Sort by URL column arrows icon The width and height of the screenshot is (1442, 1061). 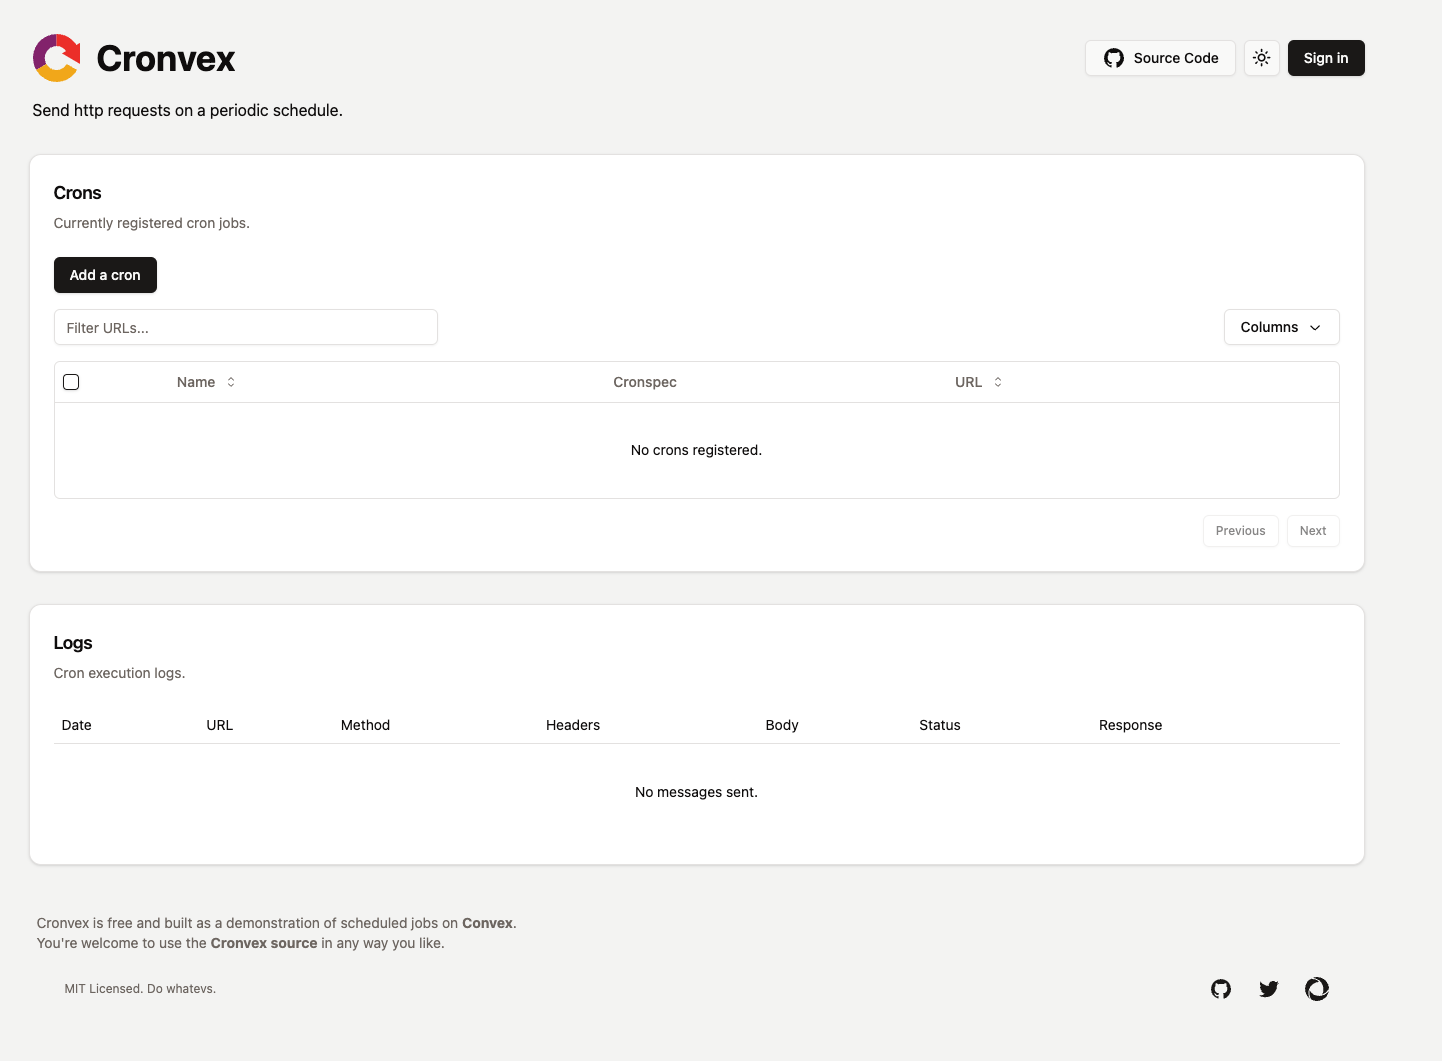pyautogui.click(x=998, y=382)
